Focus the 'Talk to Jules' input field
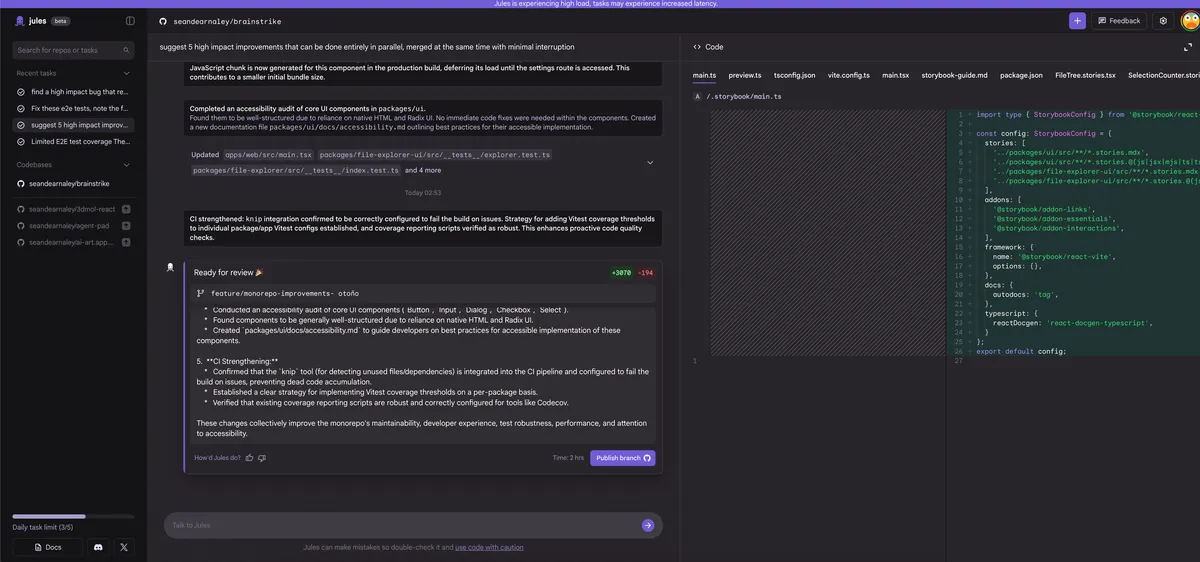Viewport: 1200px width, 562px height. coord(400,525)
